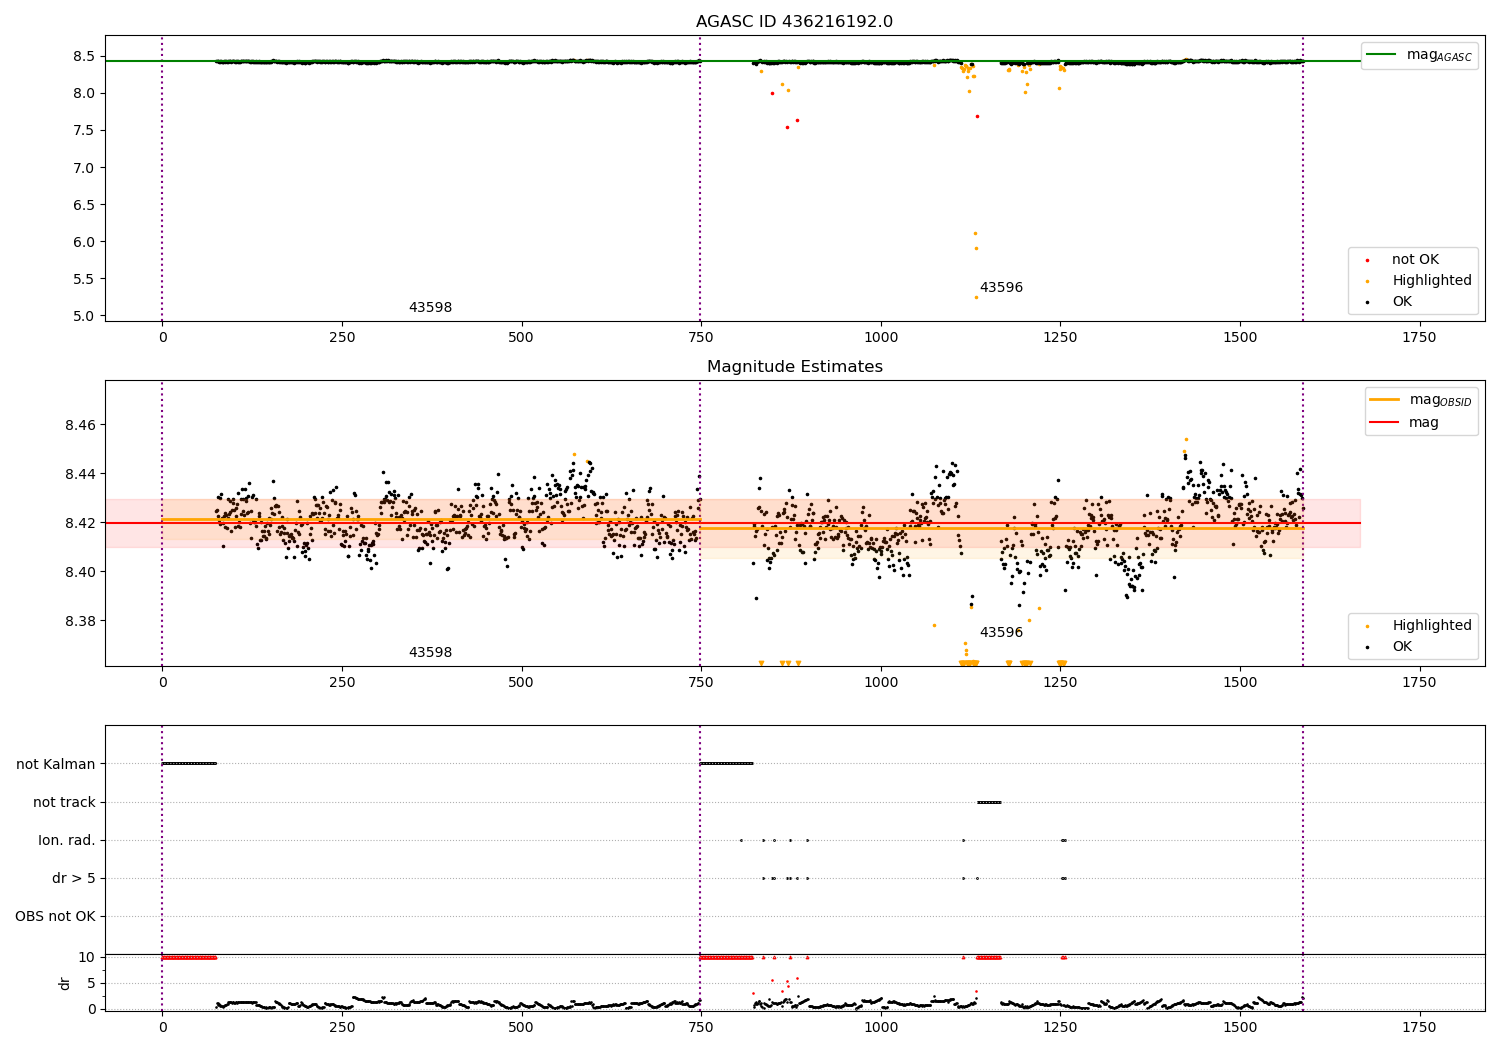Click the mag AGASC legend label
The image size is (1500, 1050).
1439,55
